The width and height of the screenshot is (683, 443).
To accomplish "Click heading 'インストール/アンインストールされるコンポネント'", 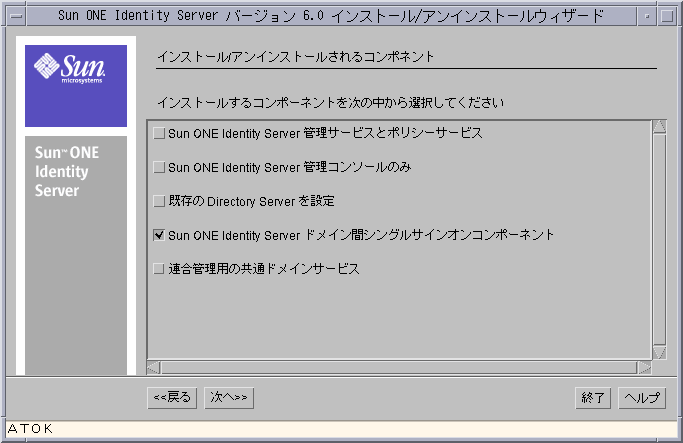I will pos(296,57).
